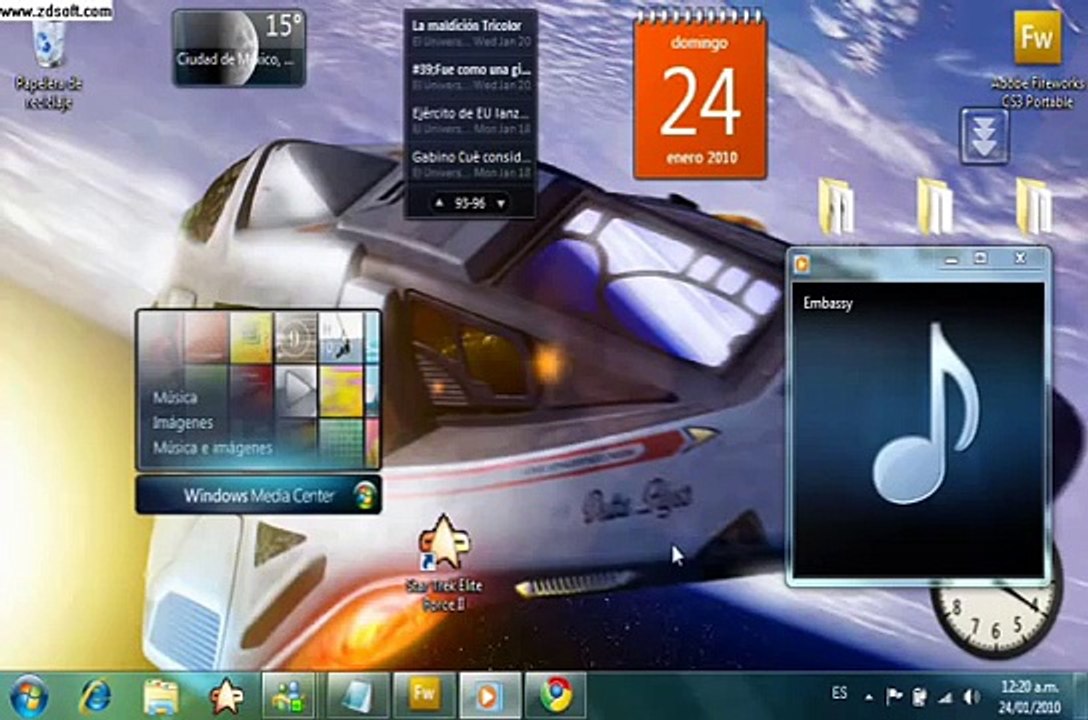Click the music note album art

pyautogui.click(x=927, y=413)
